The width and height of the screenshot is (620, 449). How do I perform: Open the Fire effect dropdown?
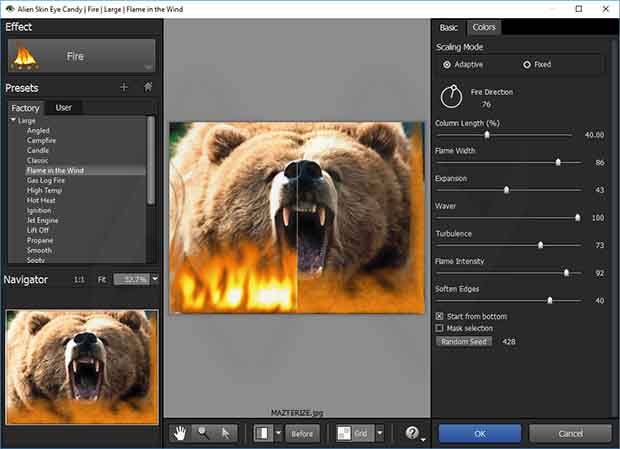point(80,57)
